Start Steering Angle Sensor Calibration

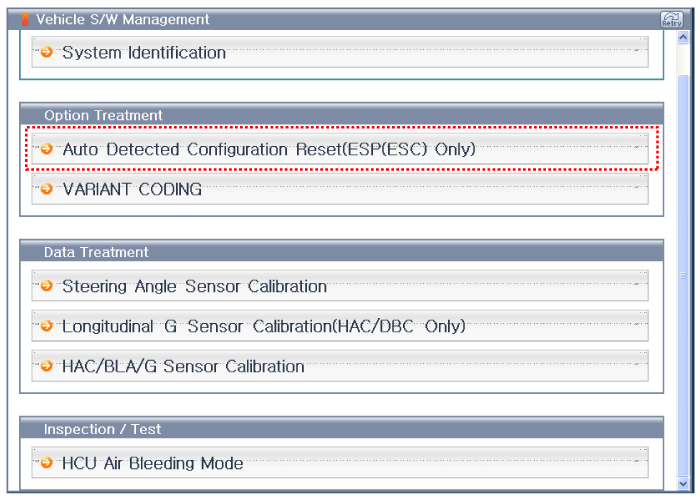point(194,286)
